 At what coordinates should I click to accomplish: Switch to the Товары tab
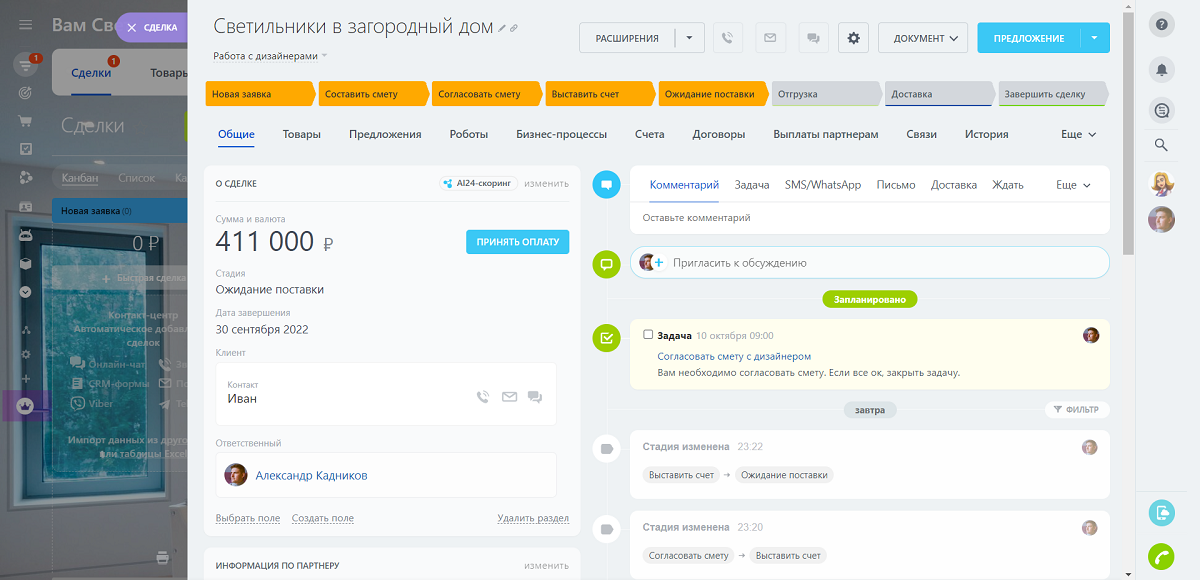pos(301,134)
